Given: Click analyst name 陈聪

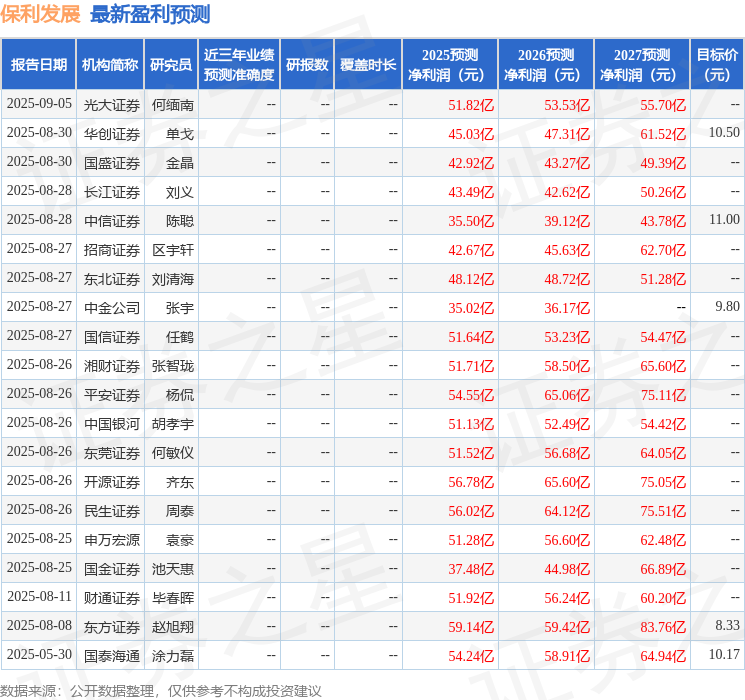Looking at the screenshot, I should [180, 221].
